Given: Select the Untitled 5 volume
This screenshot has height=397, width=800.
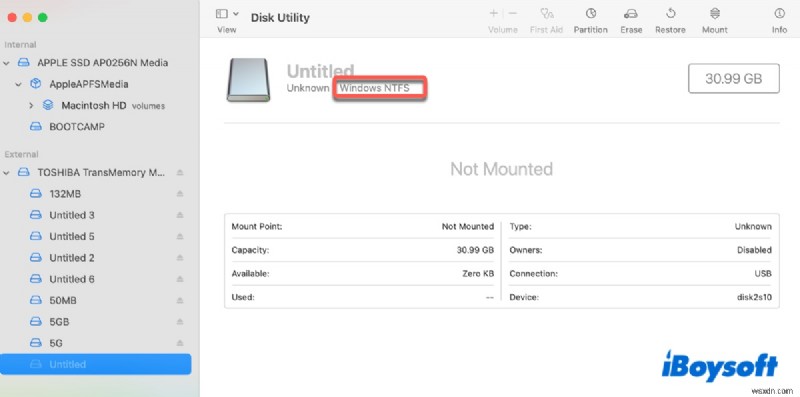Looking at the screenshot, I should point(72,237).
